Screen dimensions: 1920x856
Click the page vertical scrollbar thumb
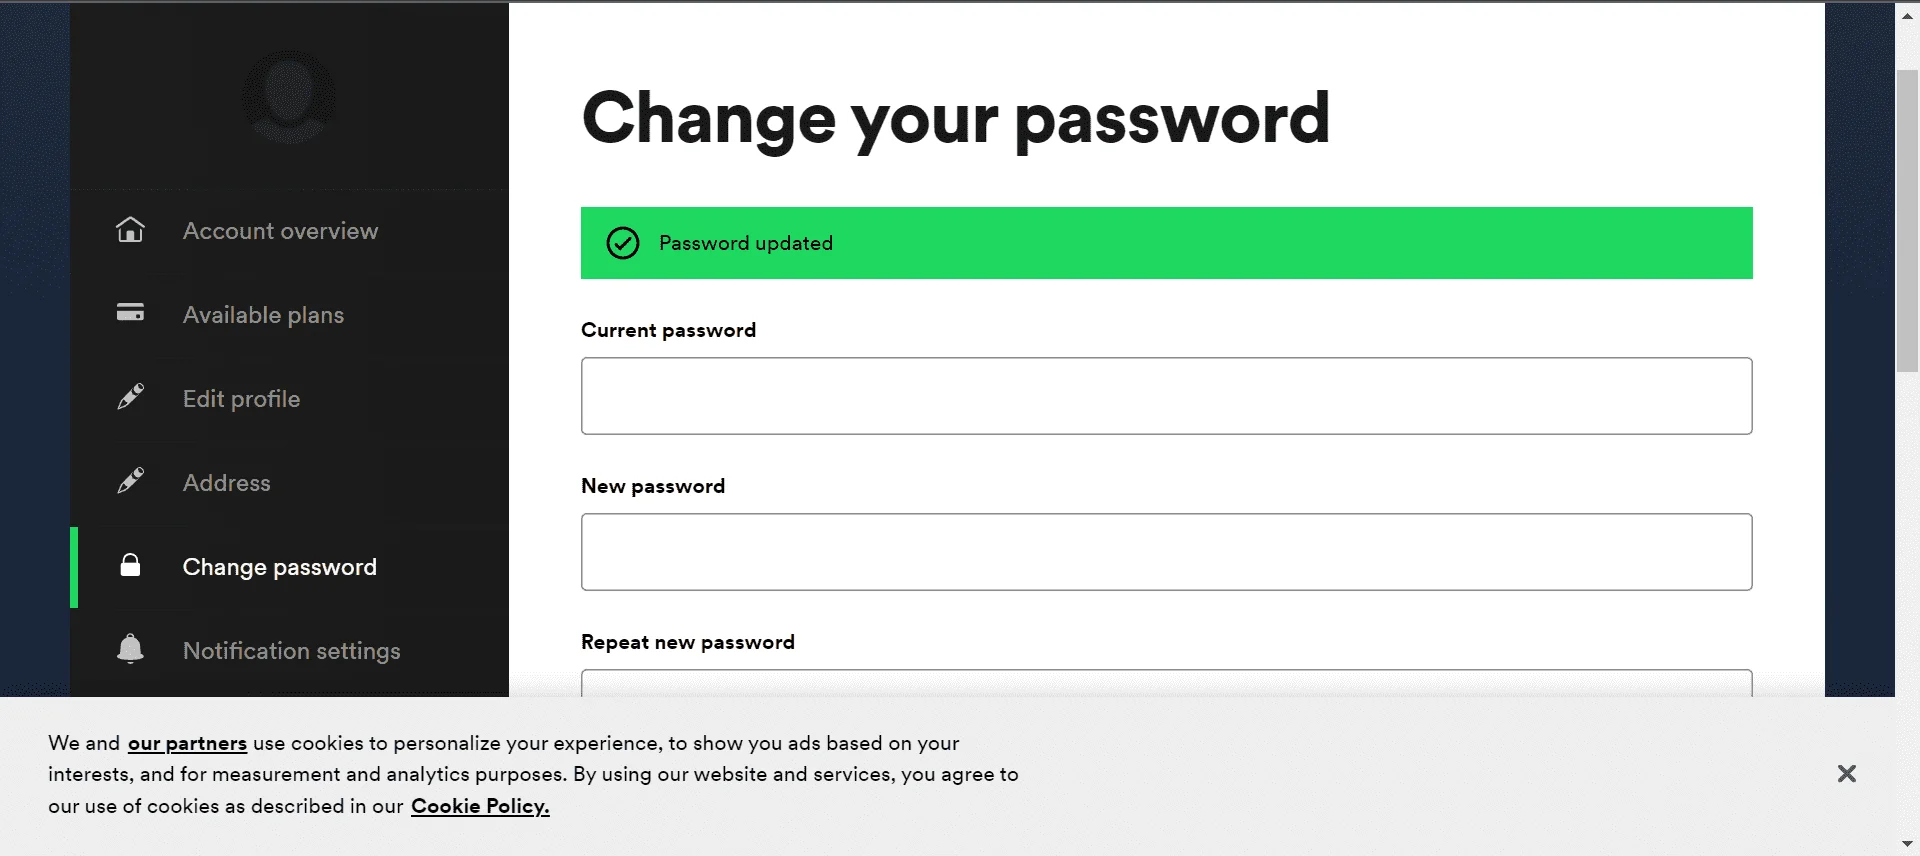tap(1907, 222)
